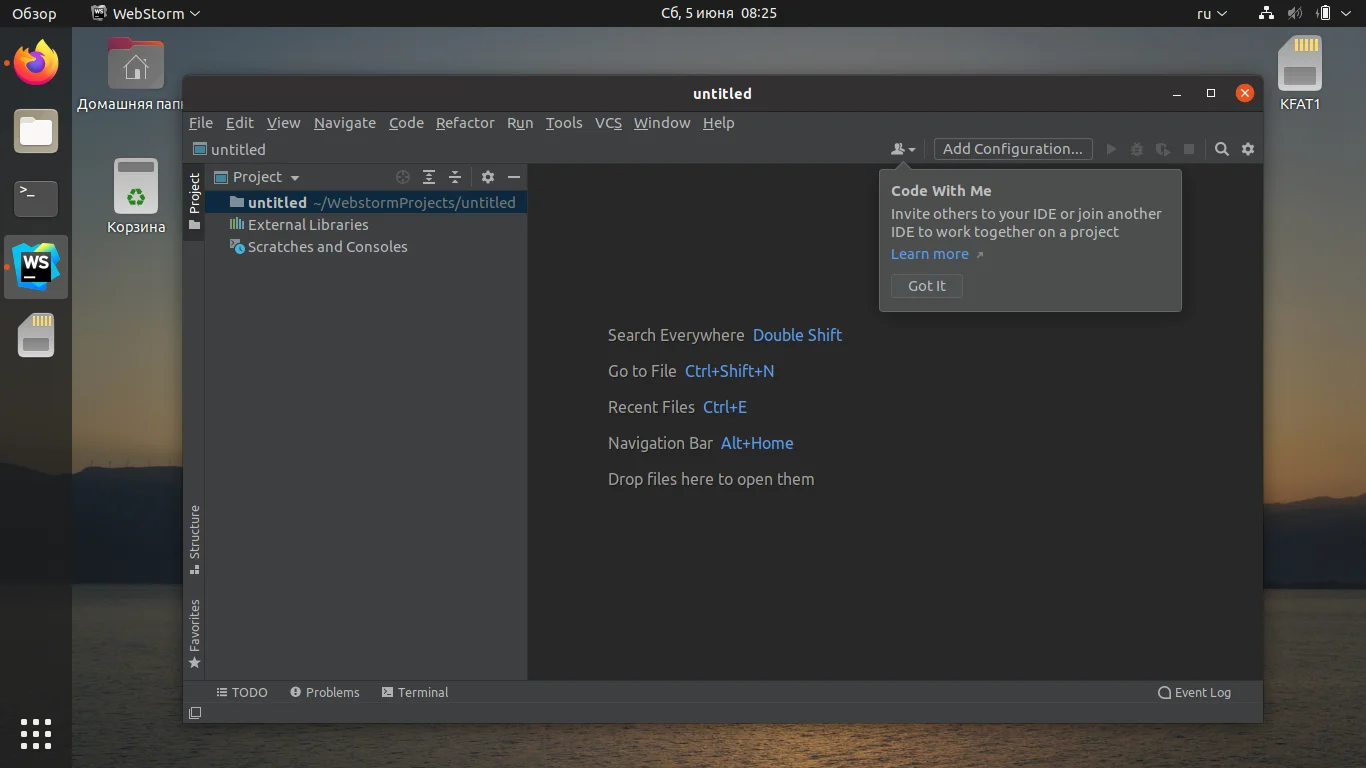Screen dimensions: 1366x768
Task: Open Search Everywhere with the magnifier icon
Action: click(1221, 148)
